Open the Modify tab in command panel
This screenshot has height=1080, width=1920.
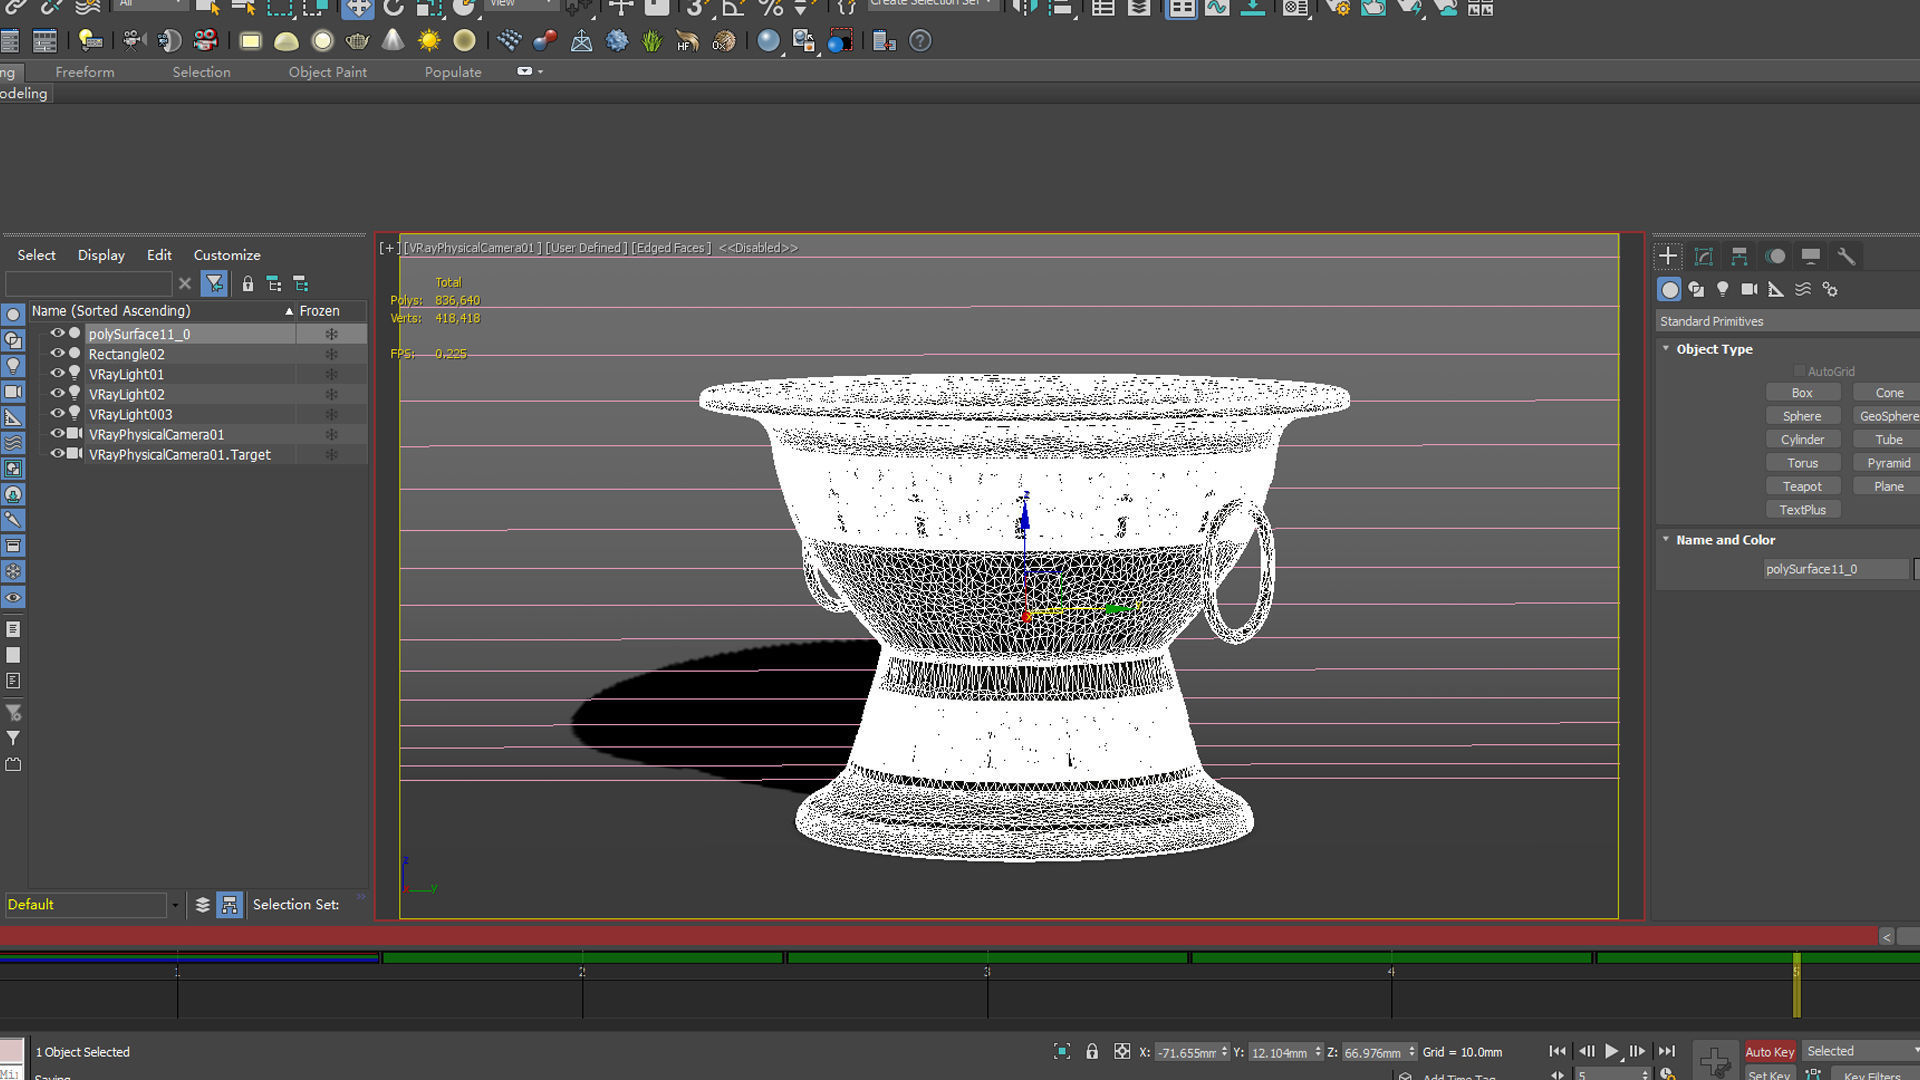(x=1704, y=256)
